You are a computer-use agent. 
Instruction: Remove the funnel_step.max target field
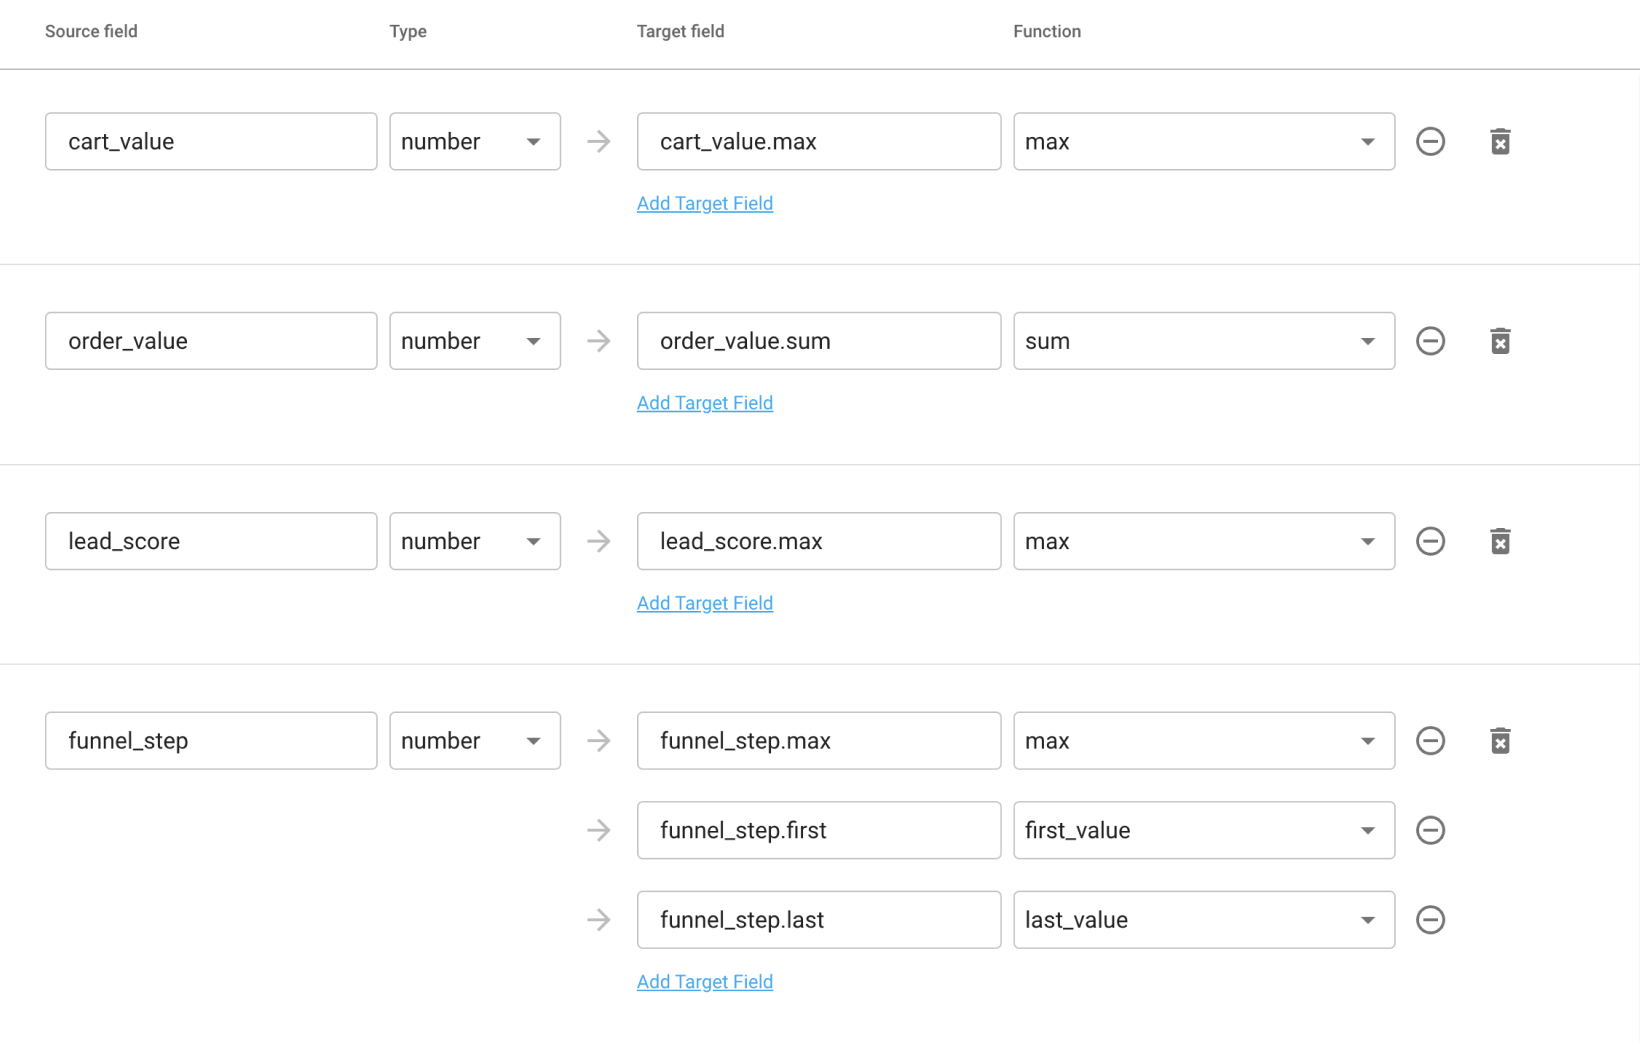[1430, 741]
